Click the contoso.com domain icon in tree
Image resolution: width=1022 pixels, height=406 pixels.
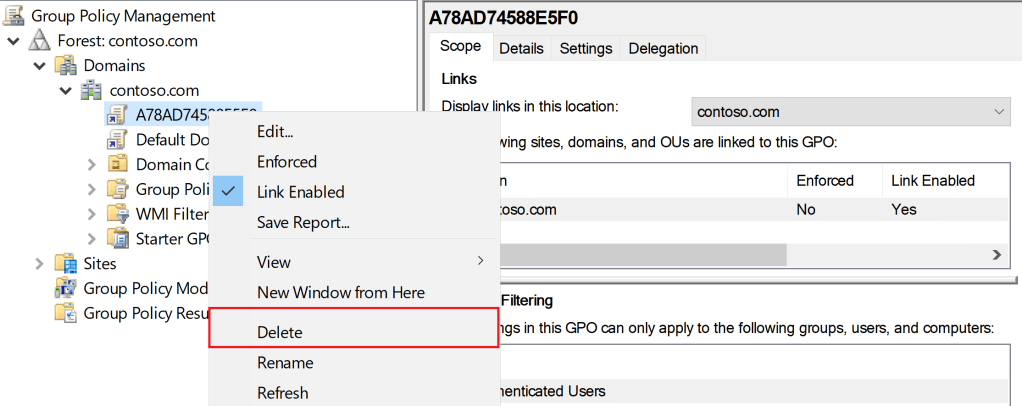click(x=93, y=90)
